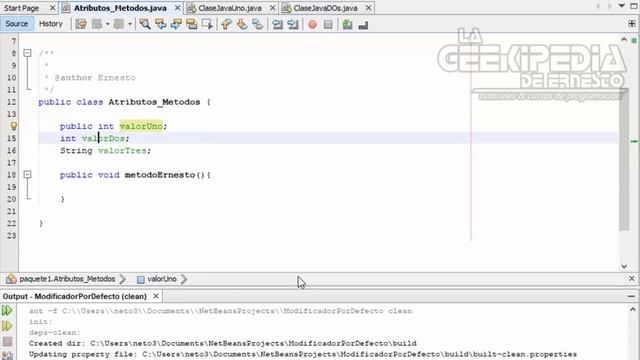Image resolution: width=640 pixels, height=360 pixels.
Task: Maximize editor window icon
Action: click(x=633, y=6)
